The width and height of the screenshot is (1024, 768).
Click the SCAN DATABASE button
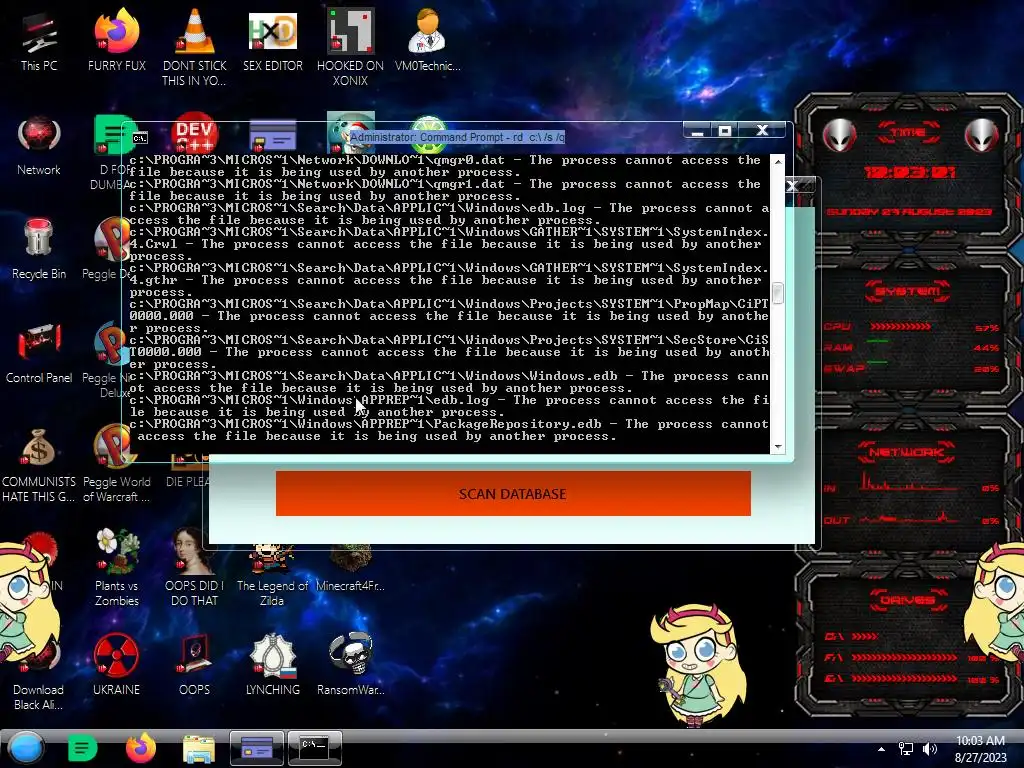click(x=513, y=494)
